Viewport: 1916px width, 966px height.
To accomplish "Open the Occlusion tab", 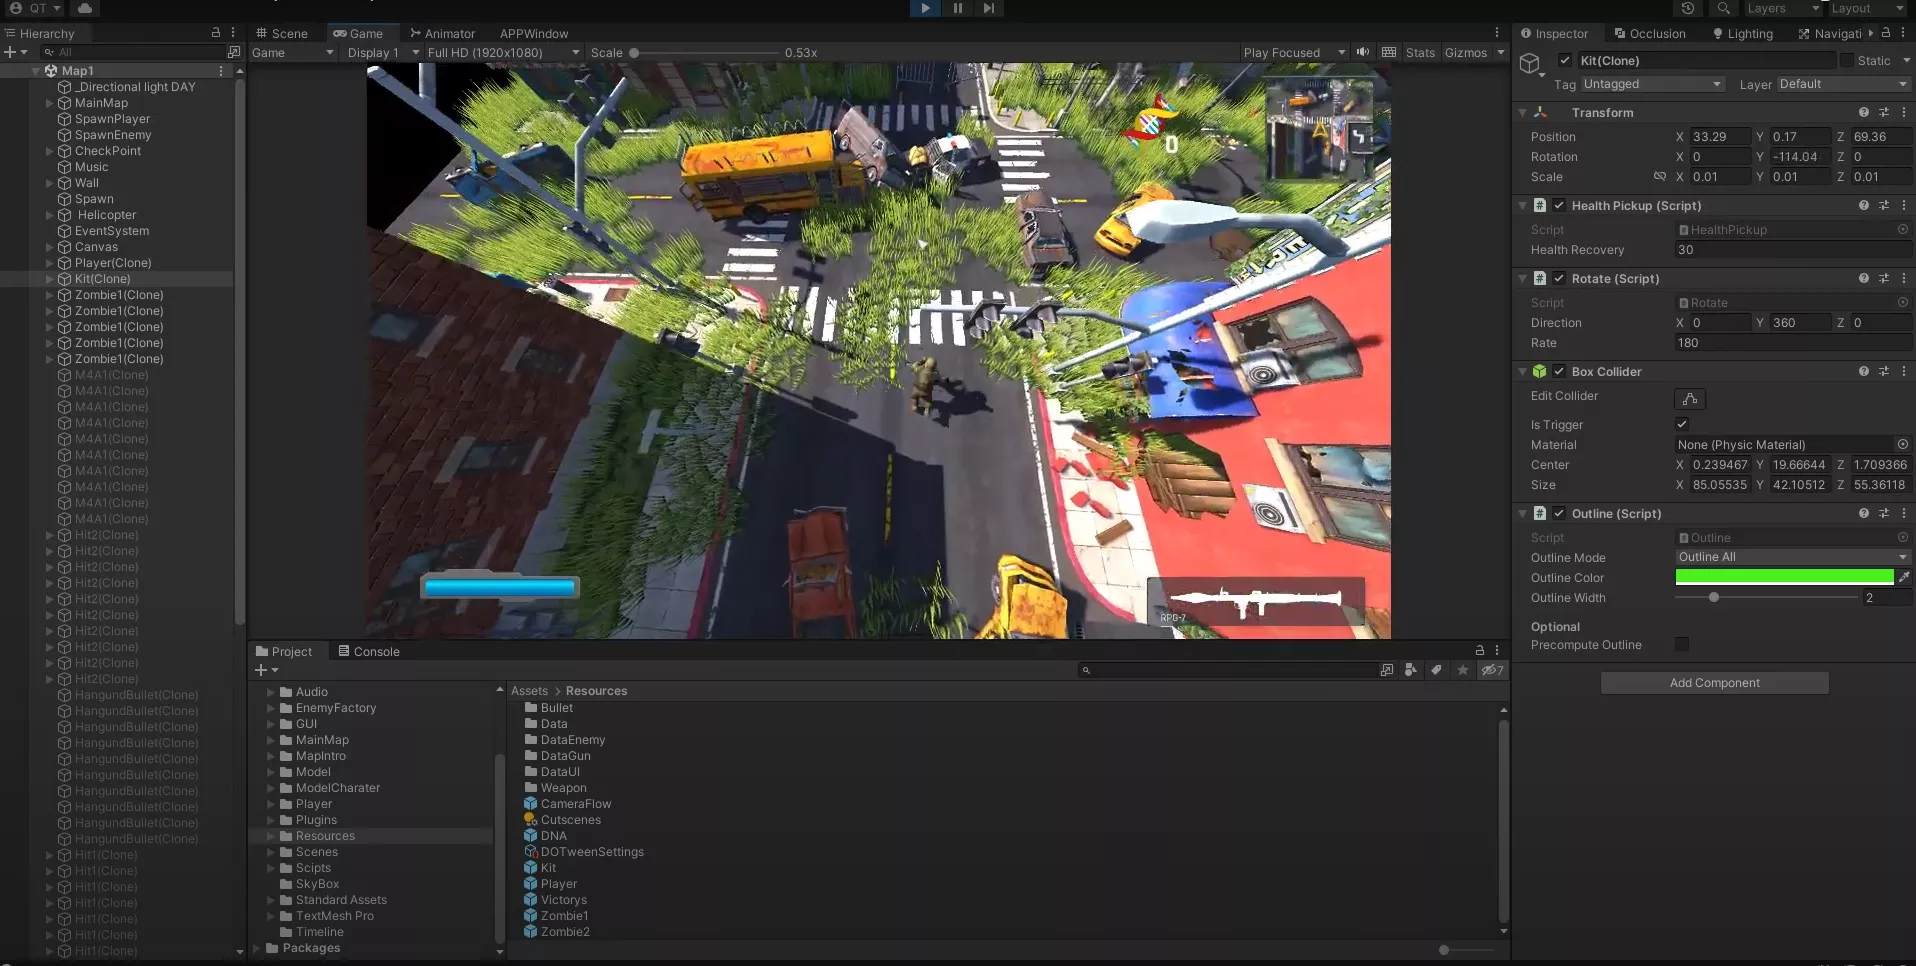I will [x=1650, y=33].
